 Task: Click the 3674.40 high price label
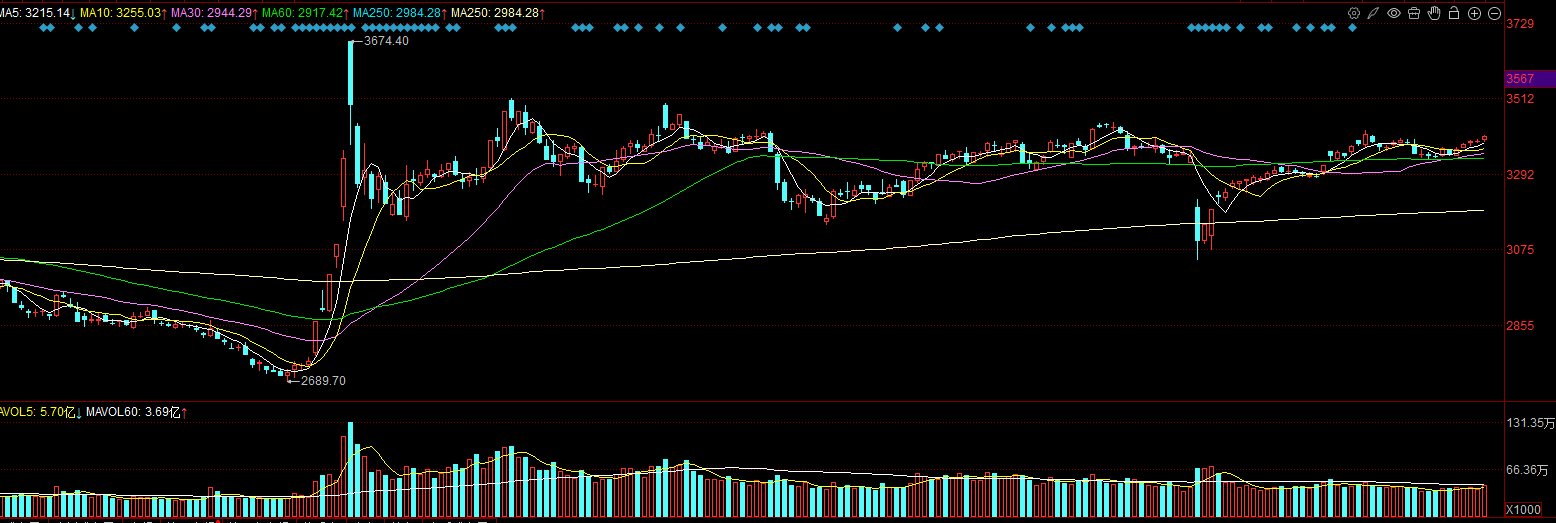[386, 41]
